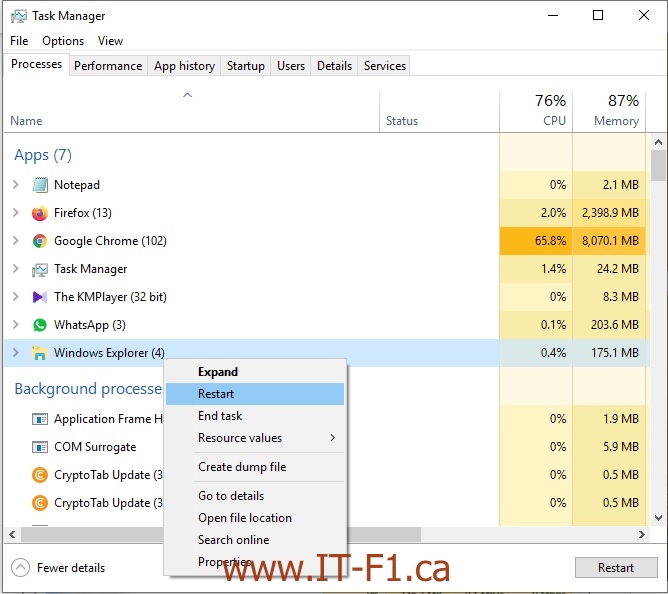
Task: Choose Restart in the context menu
Action: pyautogui.click(x=255, y=394)
